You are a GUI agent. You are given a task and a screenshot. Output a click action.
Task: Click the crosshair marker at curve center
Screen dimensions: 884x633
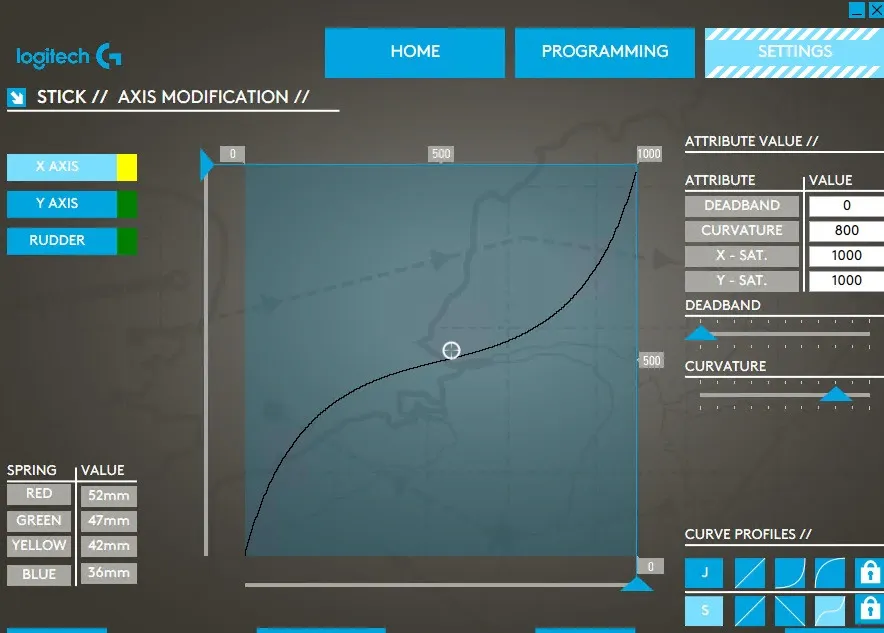point(451,350)
